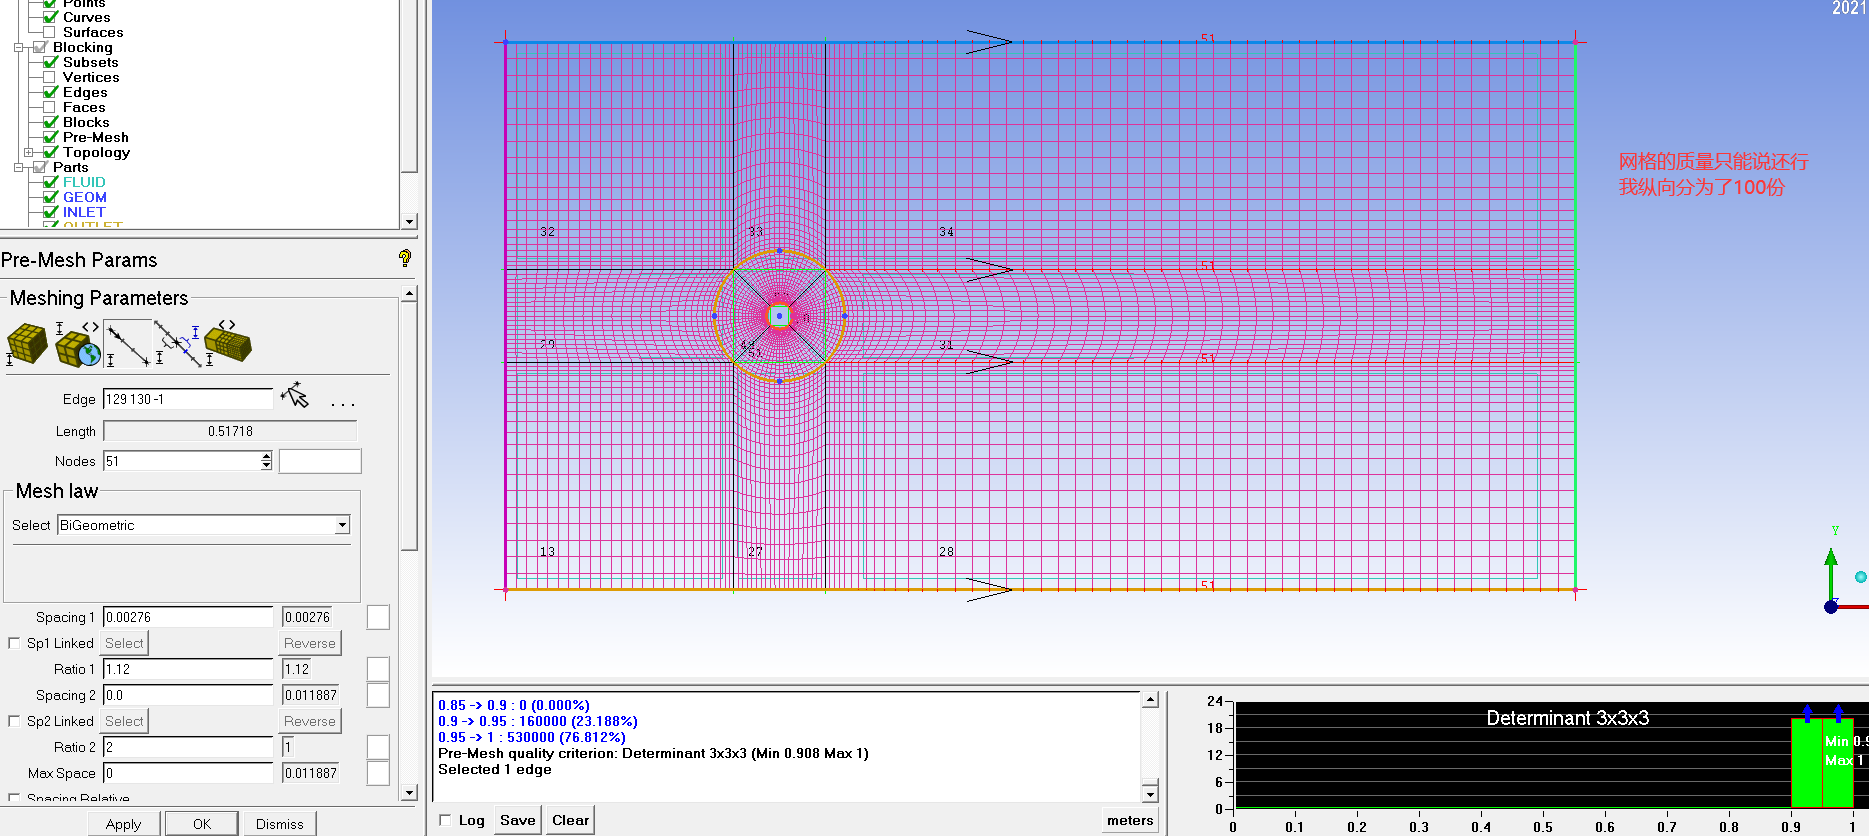Uncheck the Pre-Mesh visibility checkbox
The image size is (1869, 836).
50,137
